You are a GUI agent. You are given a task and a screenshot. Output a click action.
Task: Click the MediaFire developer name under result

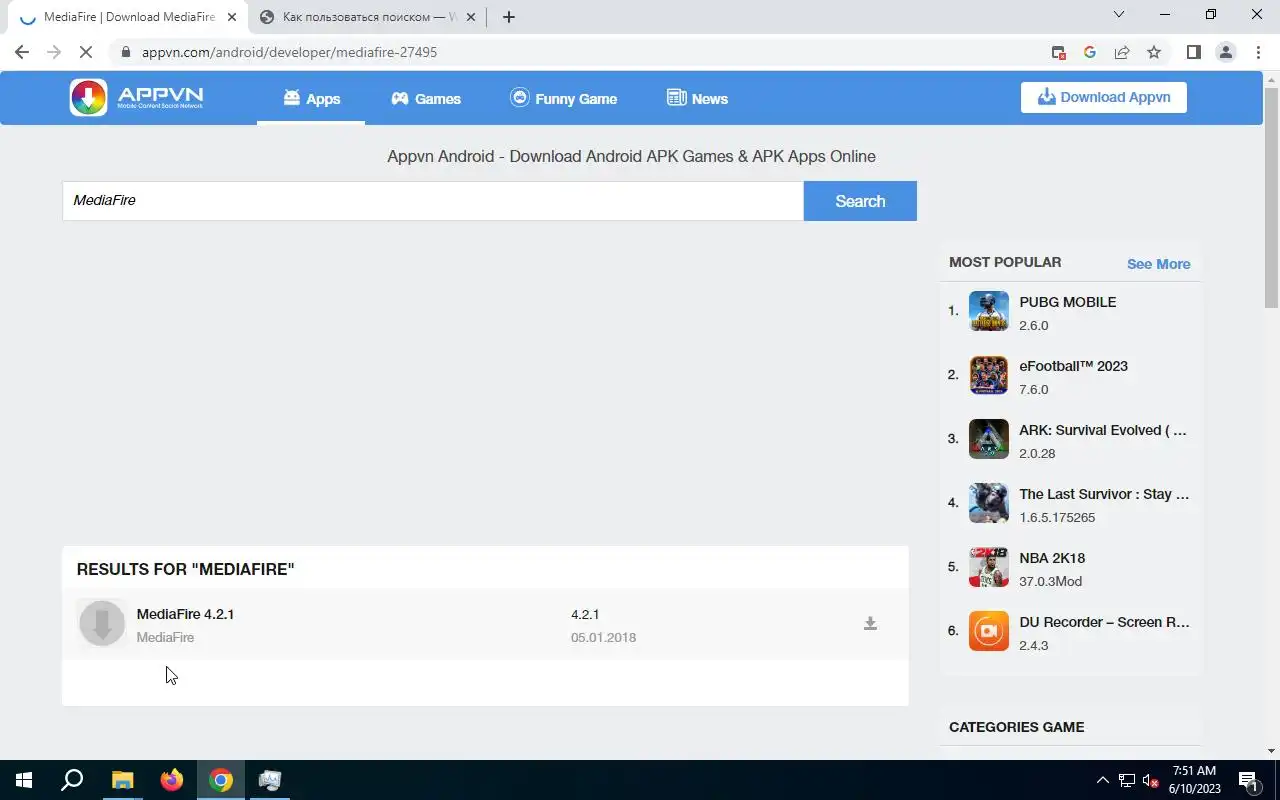tap(165, 637)
